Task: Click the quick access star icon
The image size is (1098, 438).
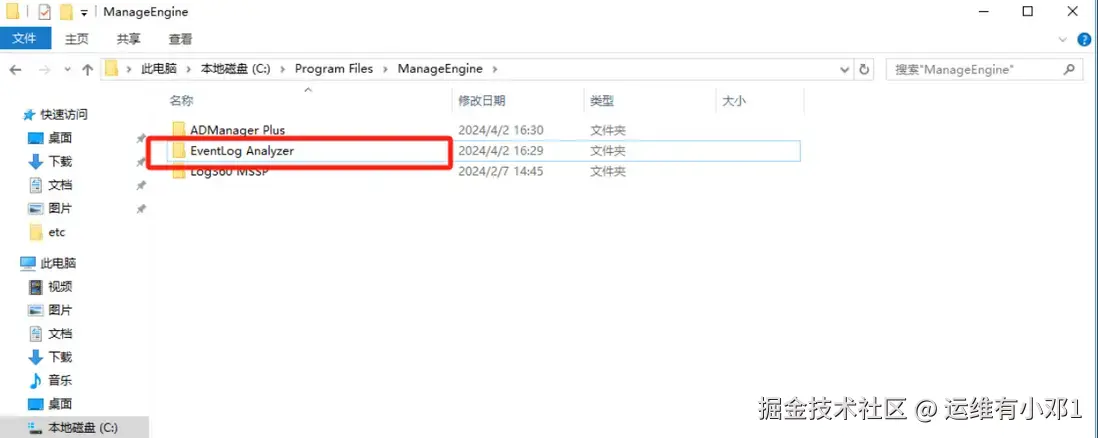Action: [29, 114]
